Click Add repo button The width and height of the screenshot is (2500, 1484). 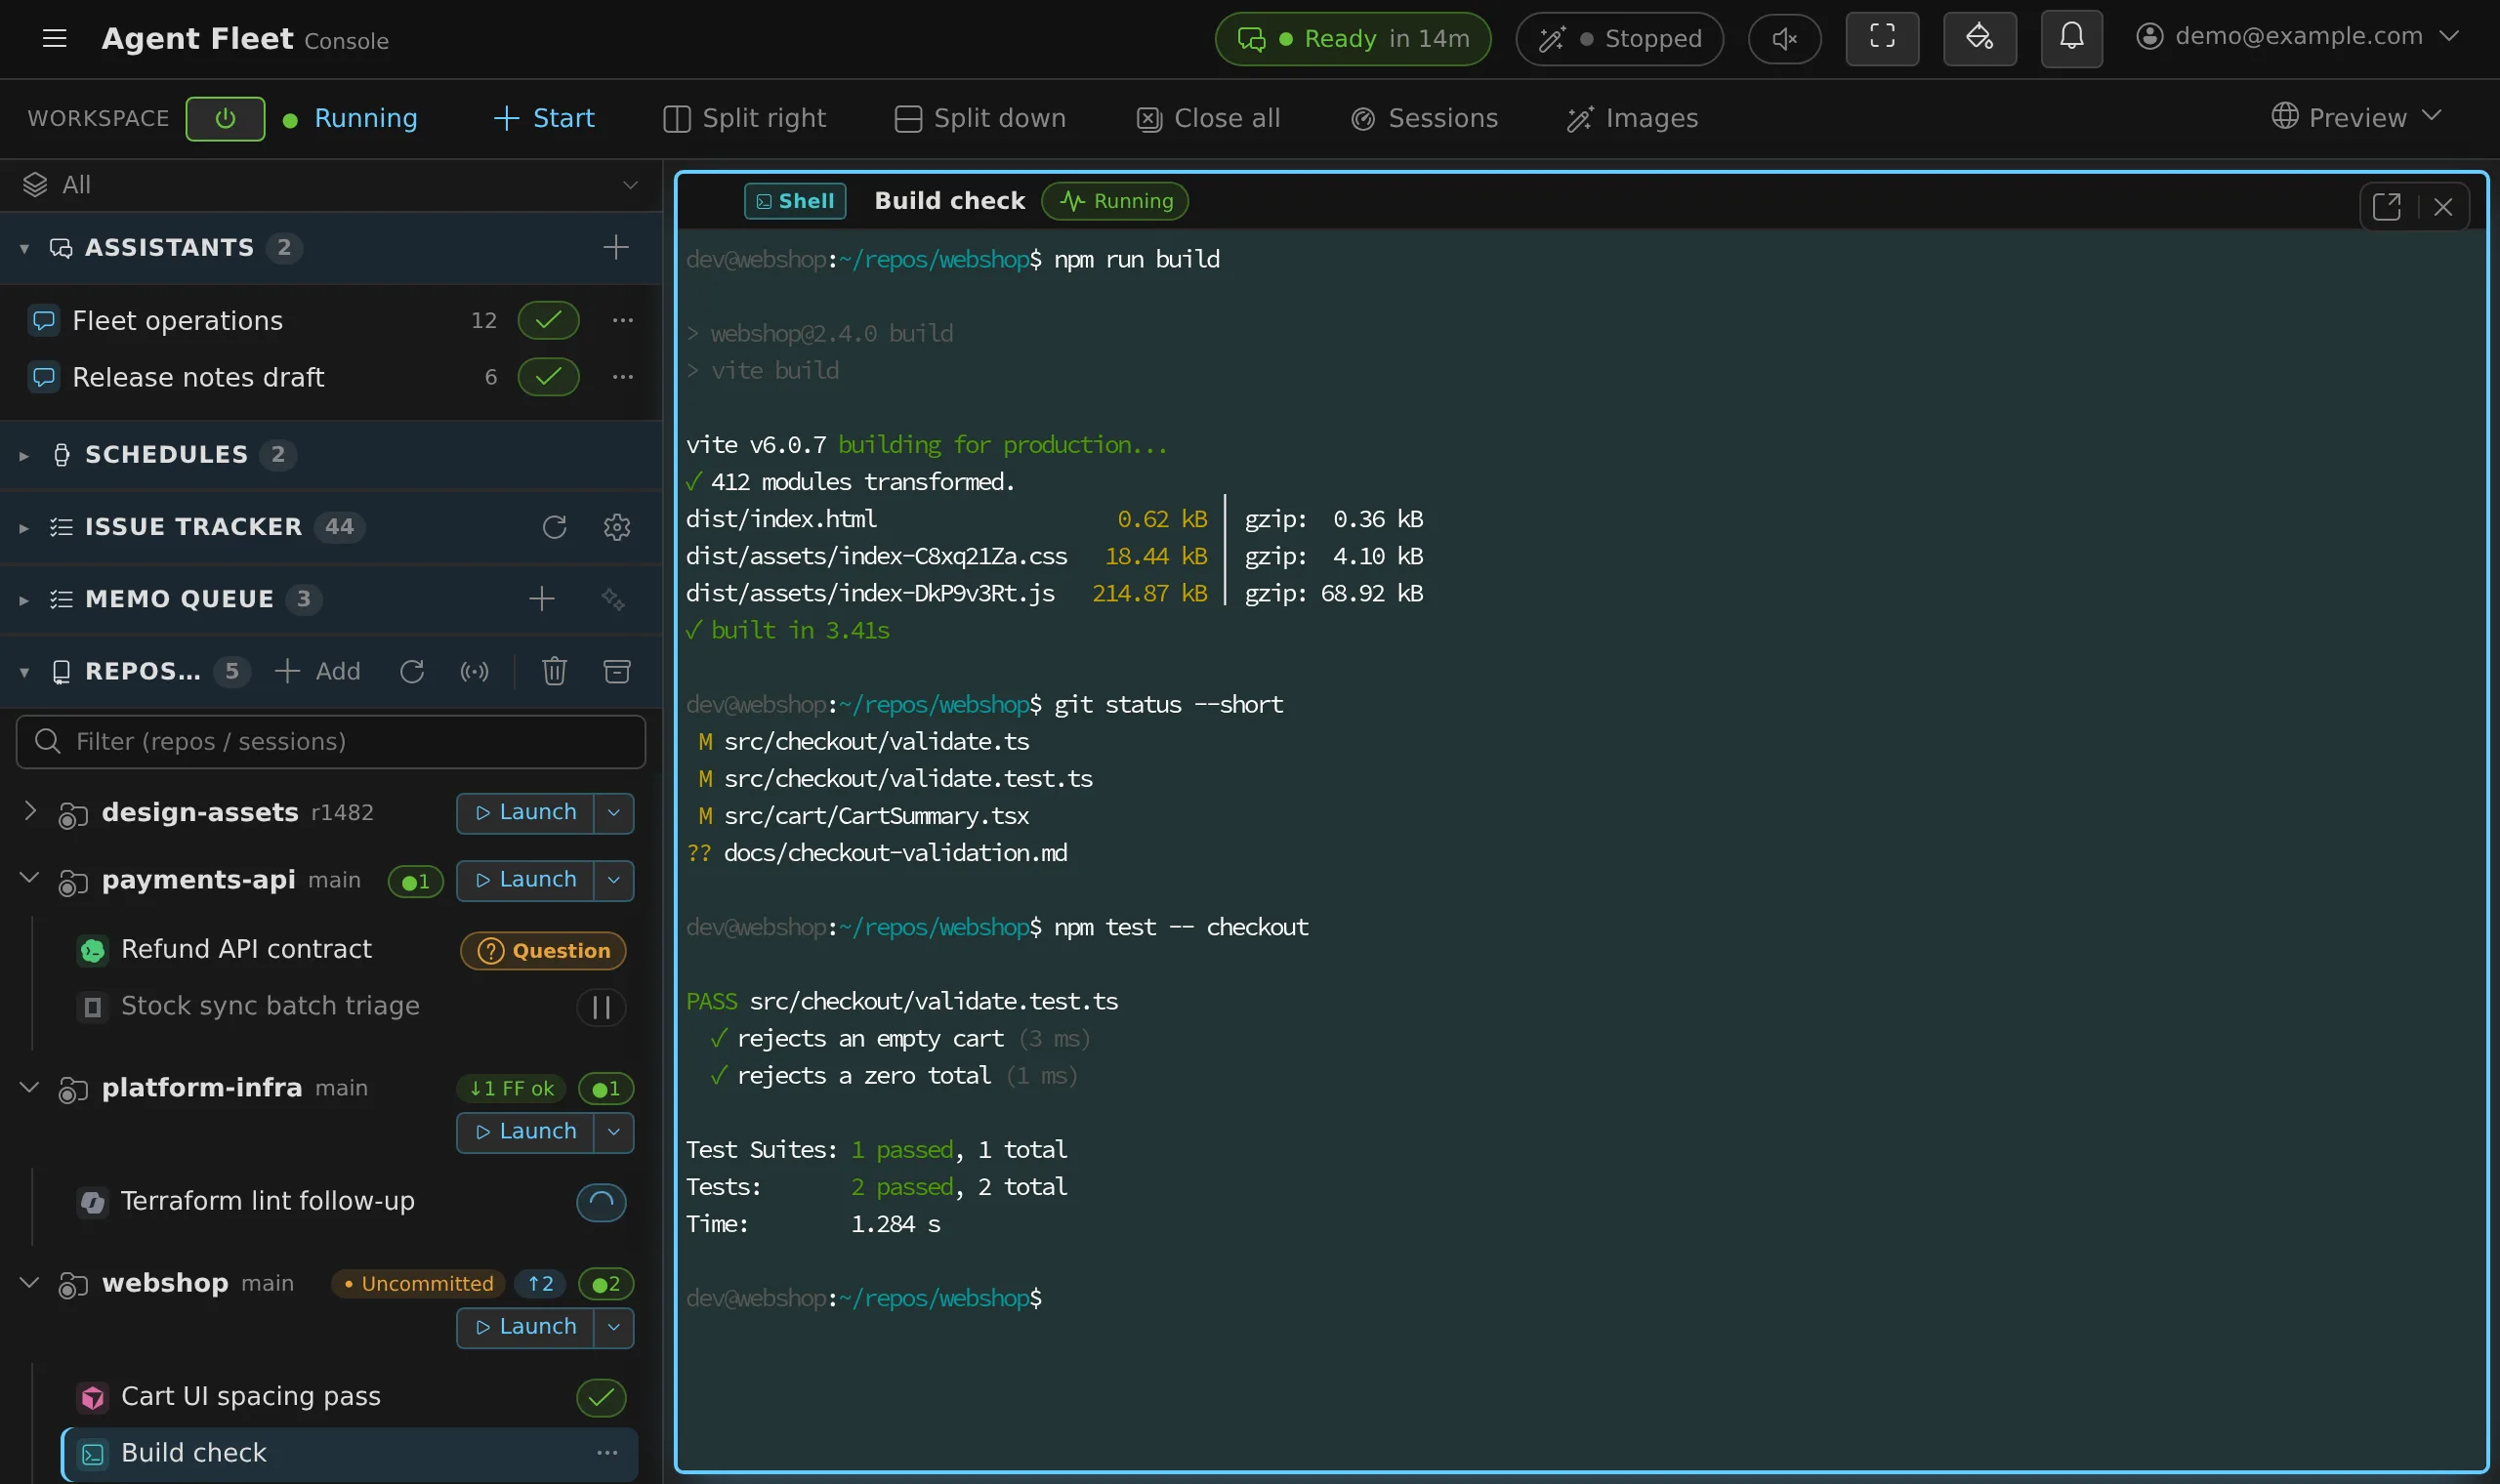pos(318,671)
